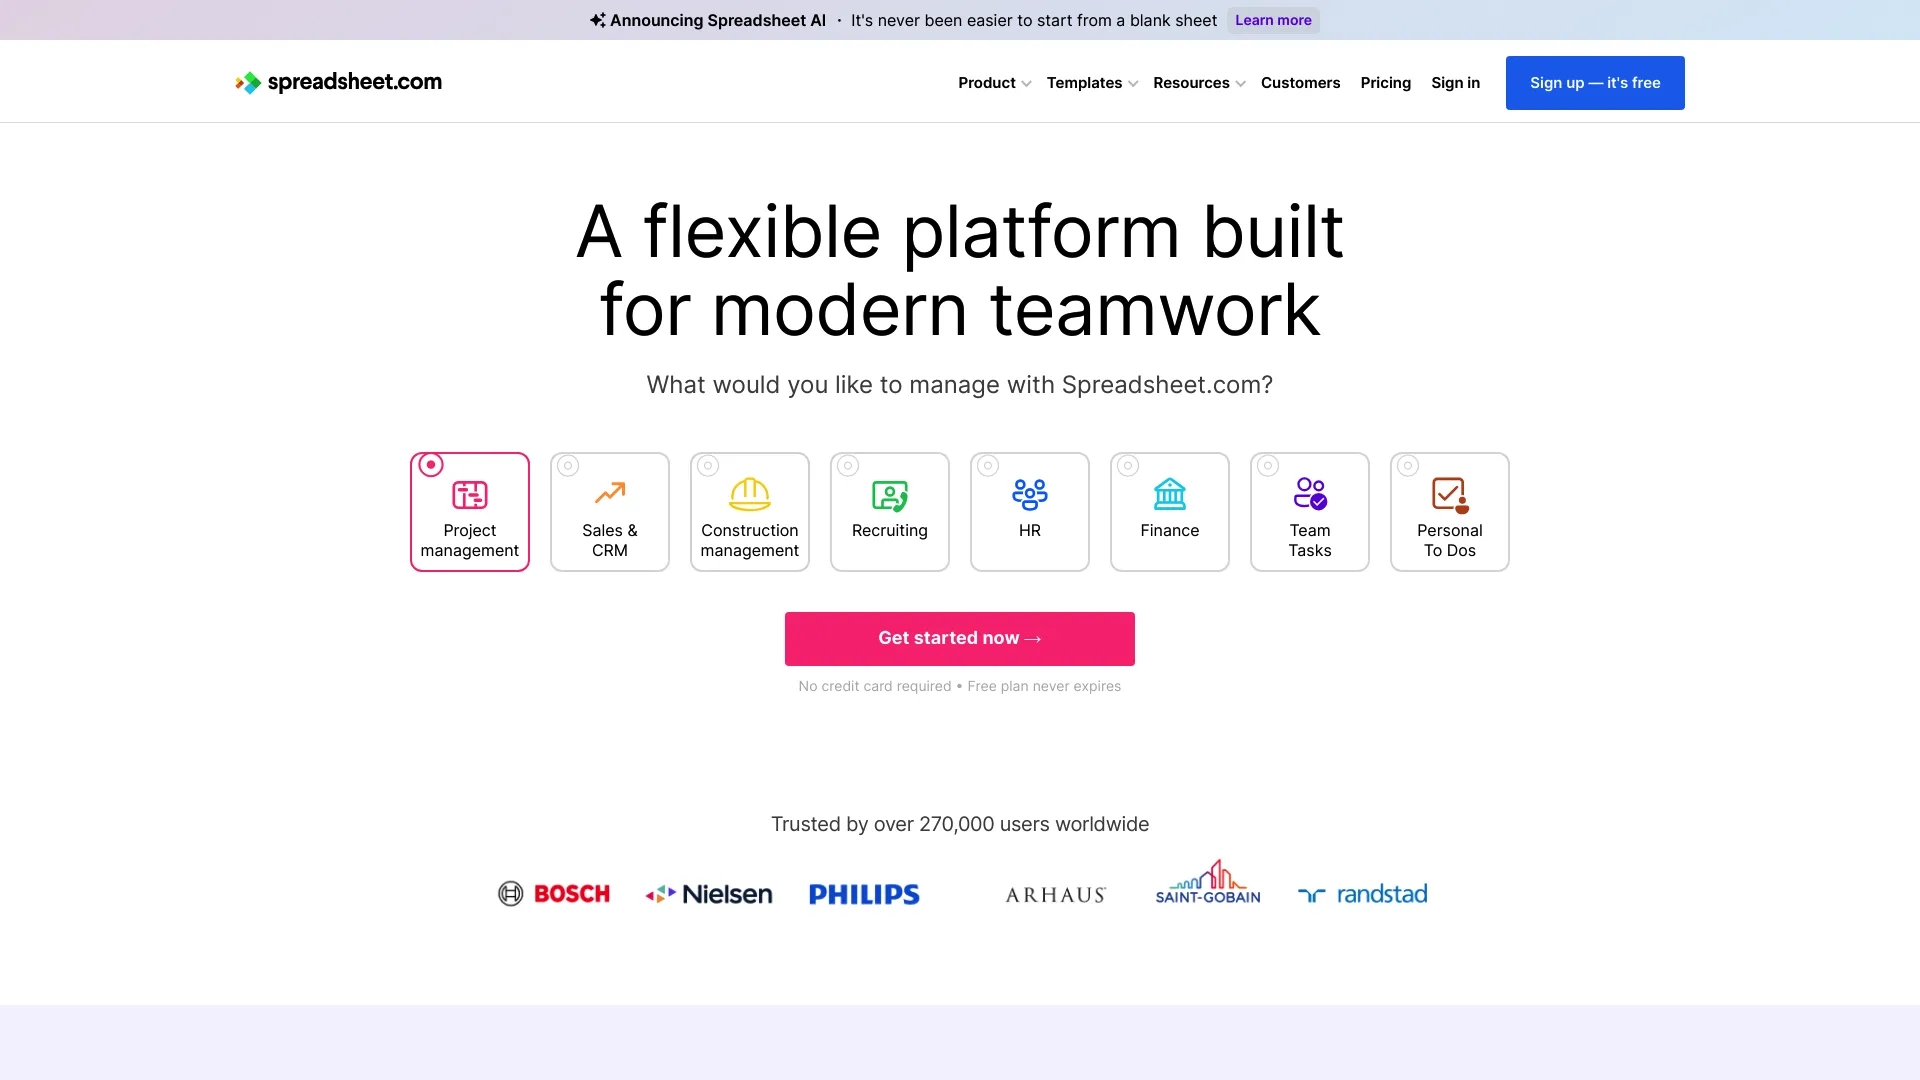Viewport: 1920px width, 1080px height.
Task: Click "It's never been easier" banner text
Action: [1034, 20]
